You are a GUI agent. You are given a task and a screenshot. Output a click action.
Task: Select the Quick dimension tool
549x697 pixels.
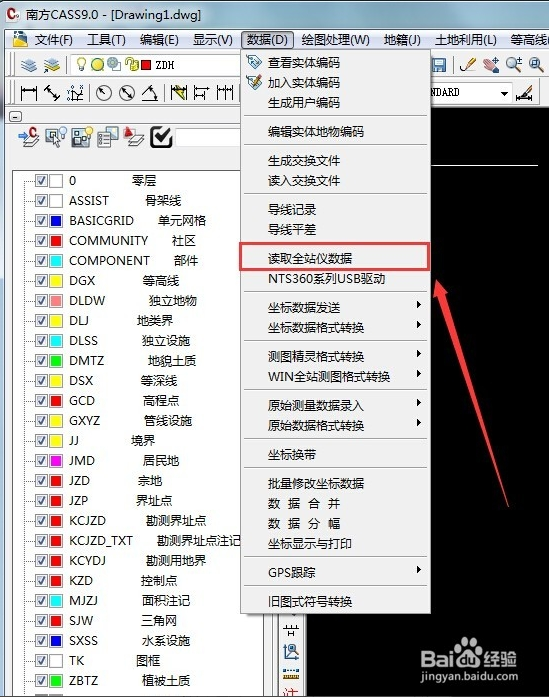point(179,93)
